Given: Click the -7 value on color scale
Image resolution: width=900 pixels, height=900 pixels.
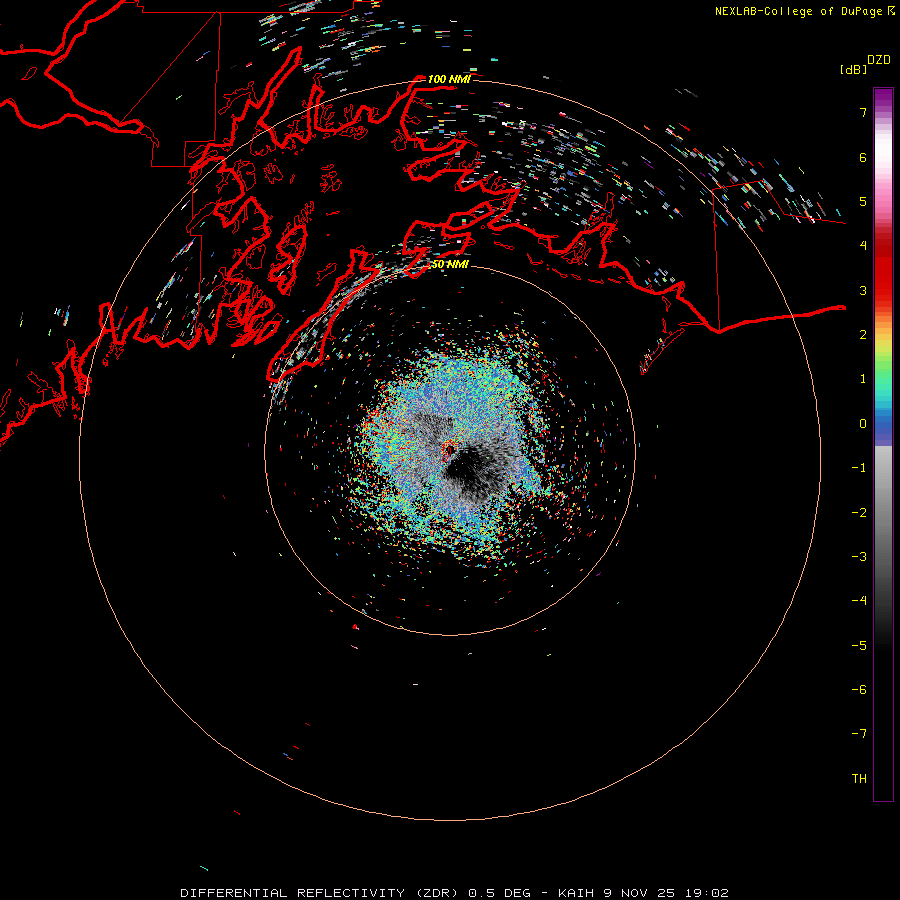Looking at the screenshot, I should [859, 734].
